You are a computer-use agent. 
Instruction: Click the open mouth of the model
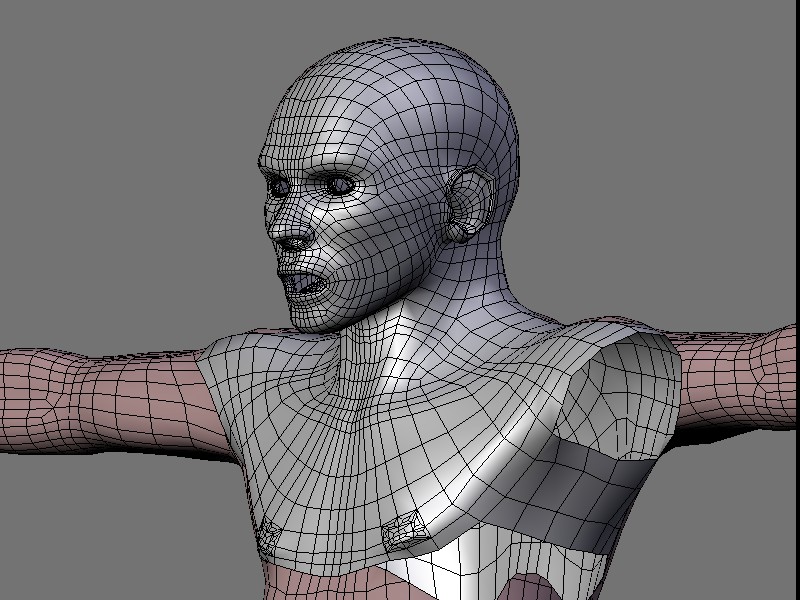[x=307, y=283]
